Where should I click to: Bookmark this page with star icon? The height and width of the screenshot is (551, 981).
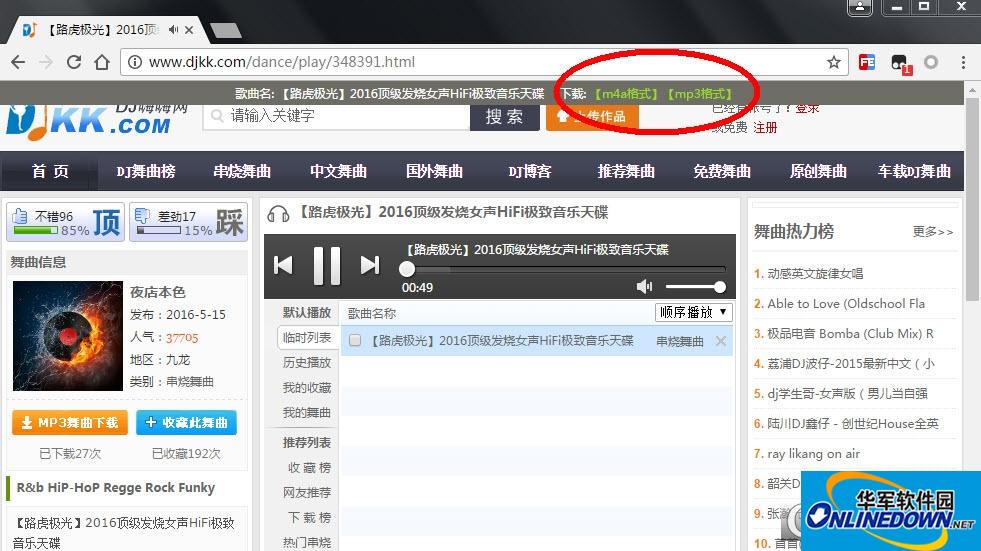833,62
